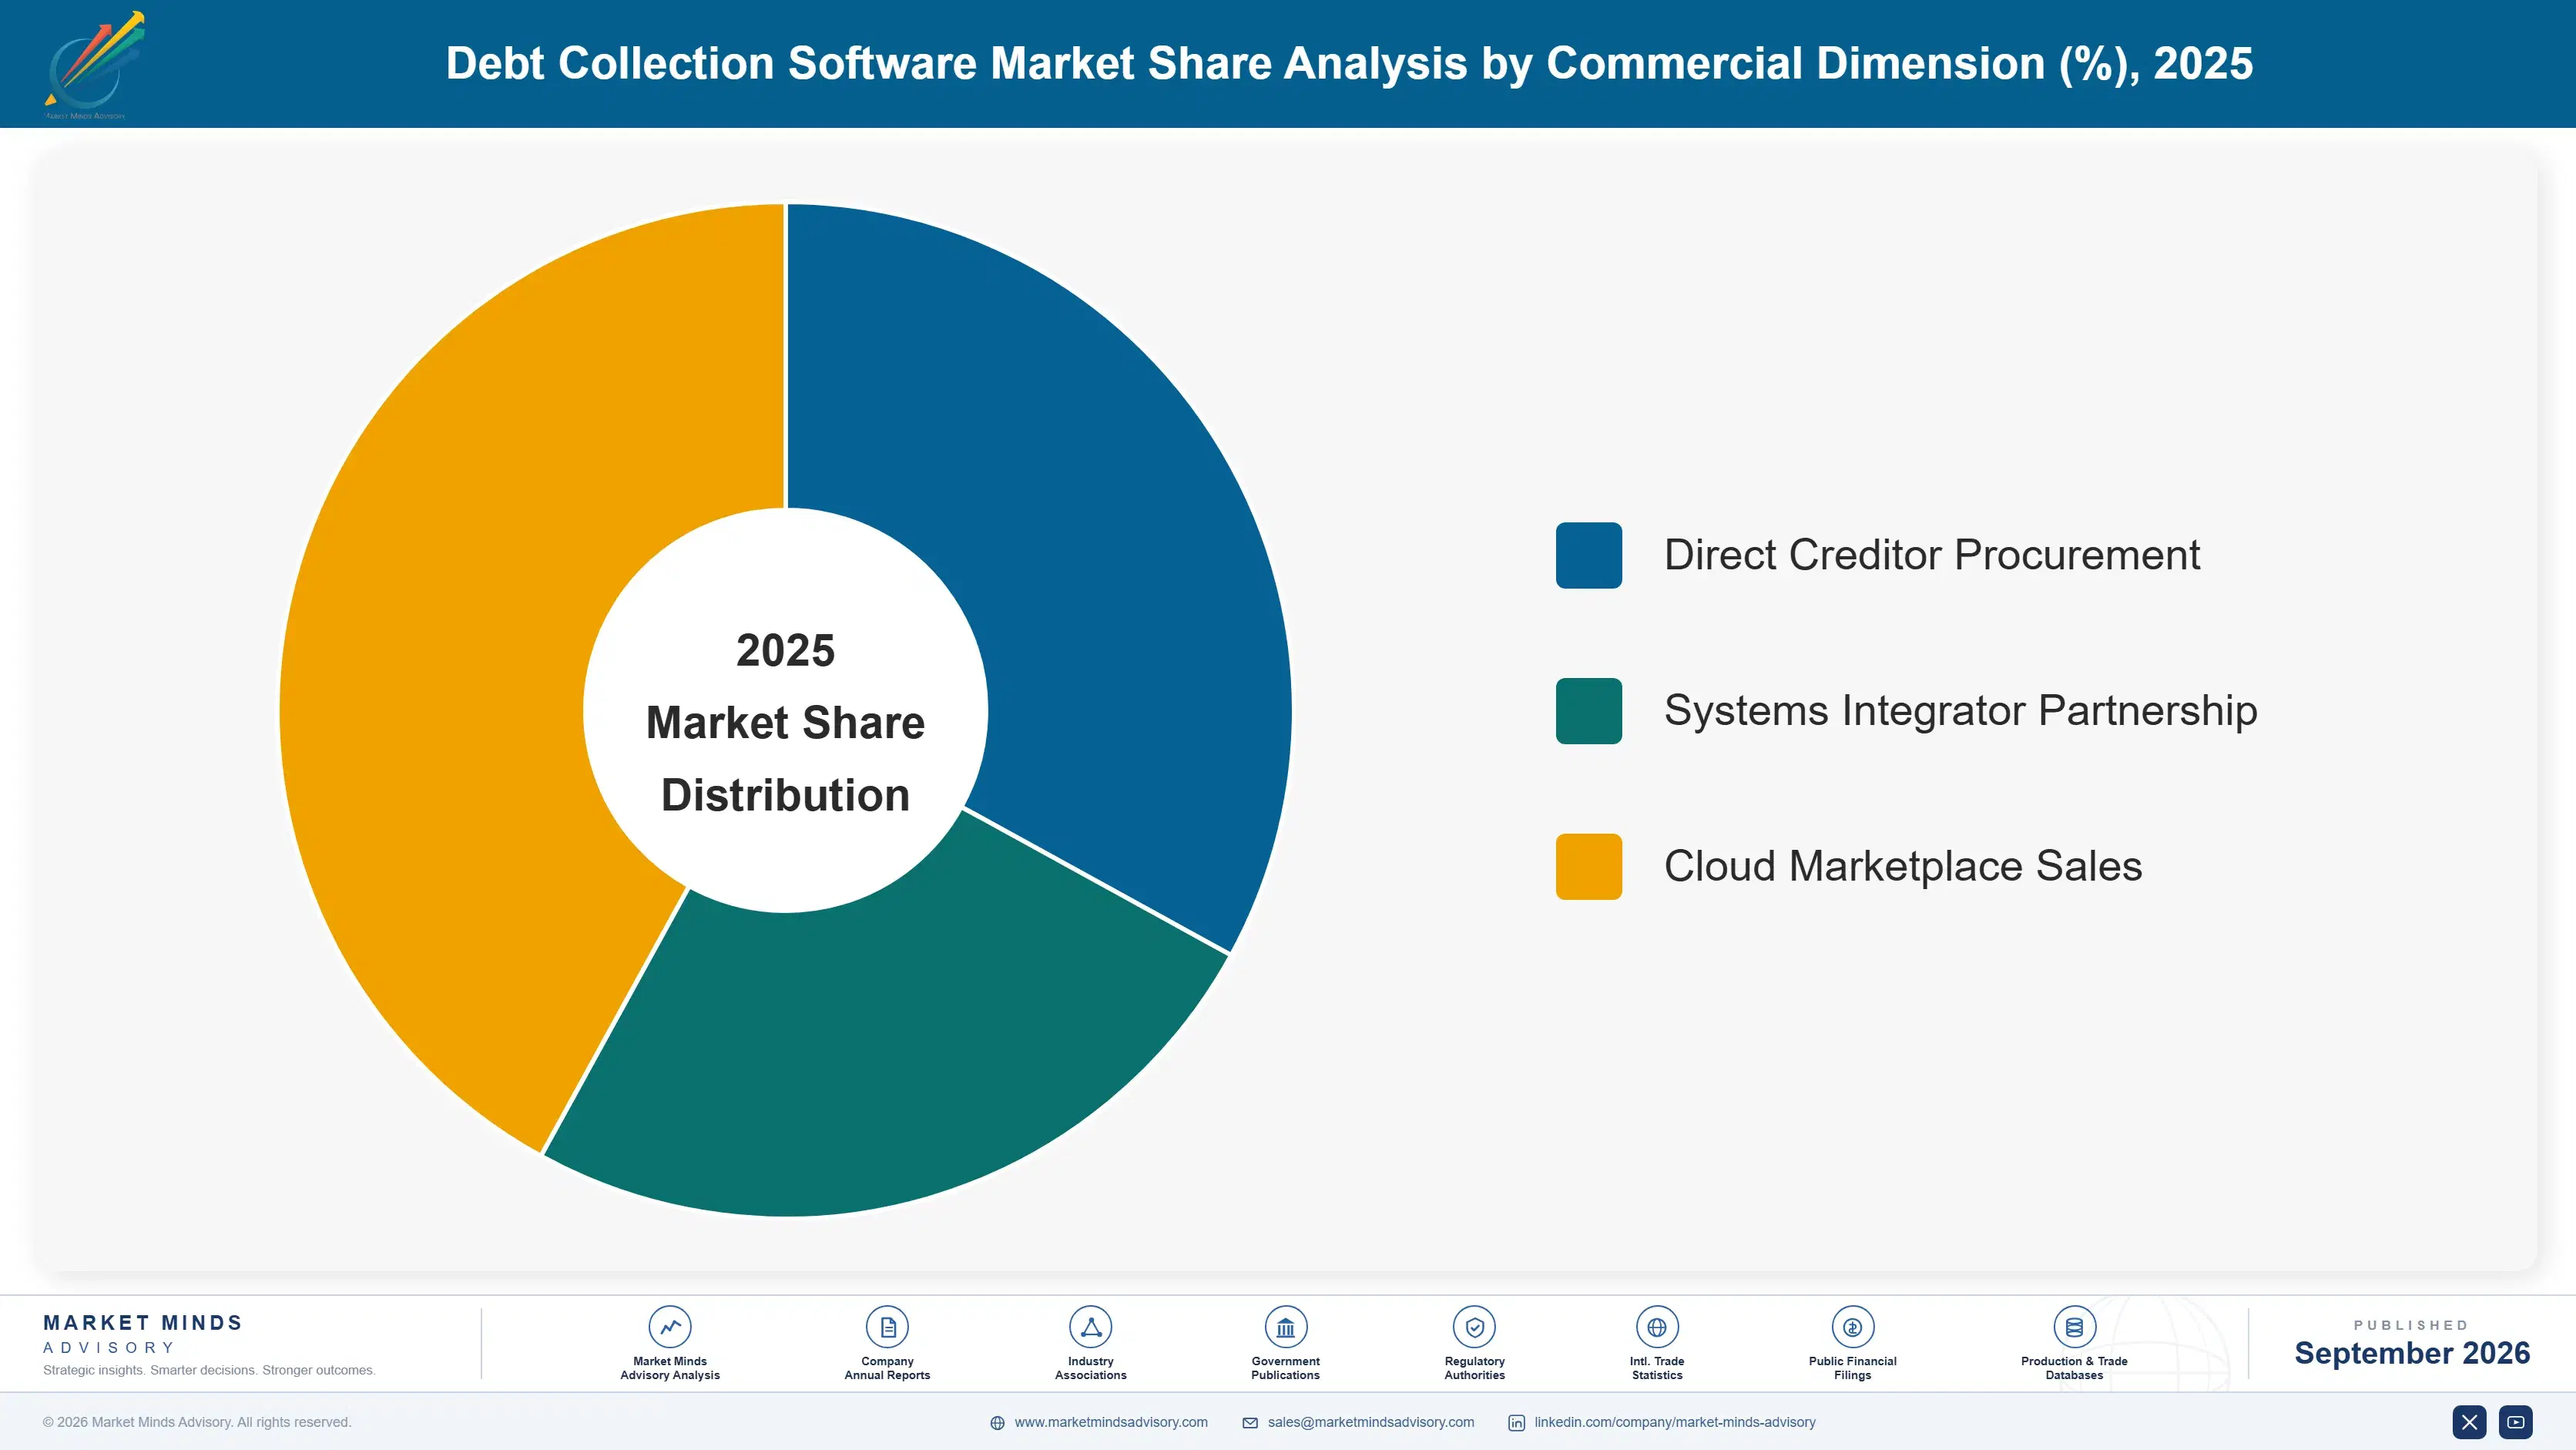Click the copyright notice text
2576x1450 pixels.
[197, 1422]
